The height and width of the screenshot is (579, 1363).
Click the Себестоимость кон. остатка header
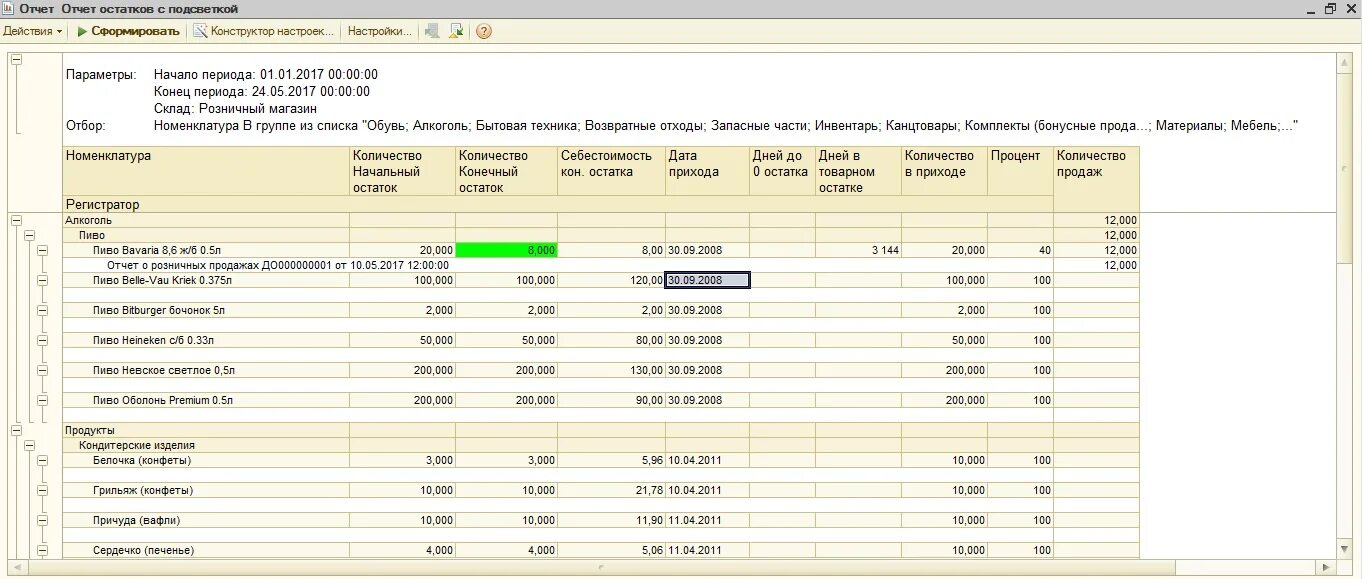(611, 171)
